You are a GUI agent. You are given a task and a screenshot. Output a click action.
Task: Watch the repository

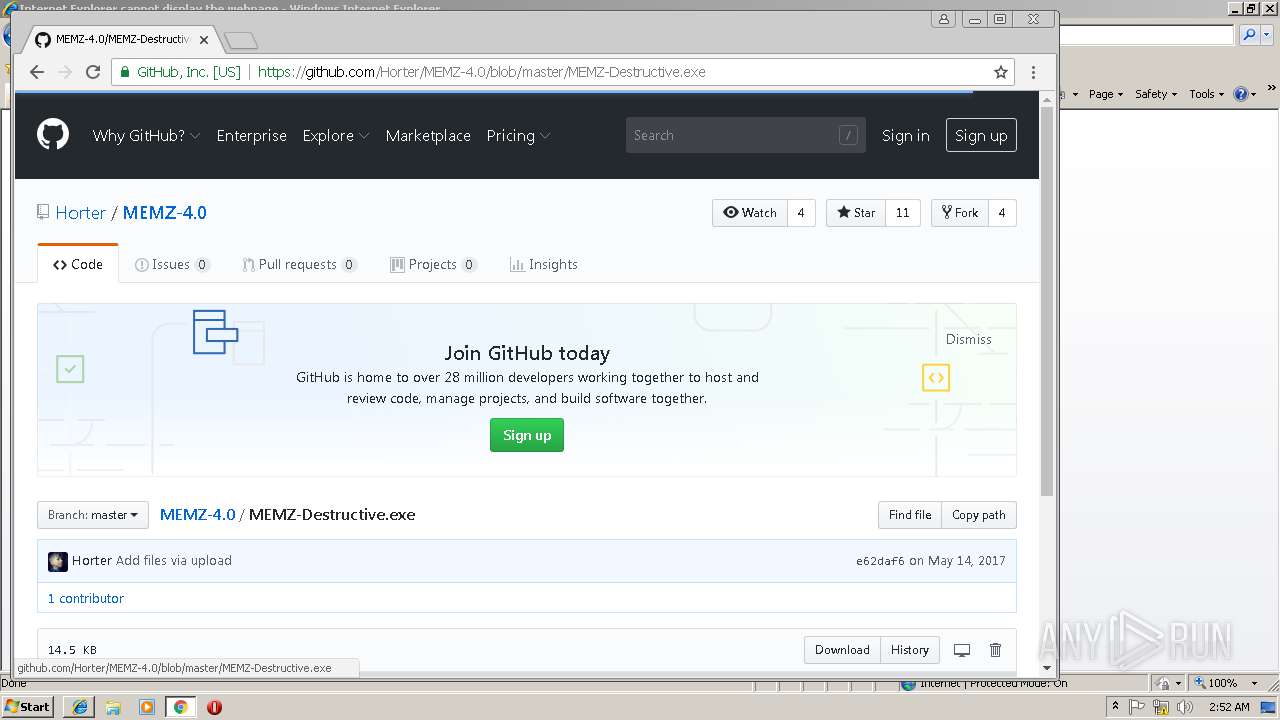750,213
